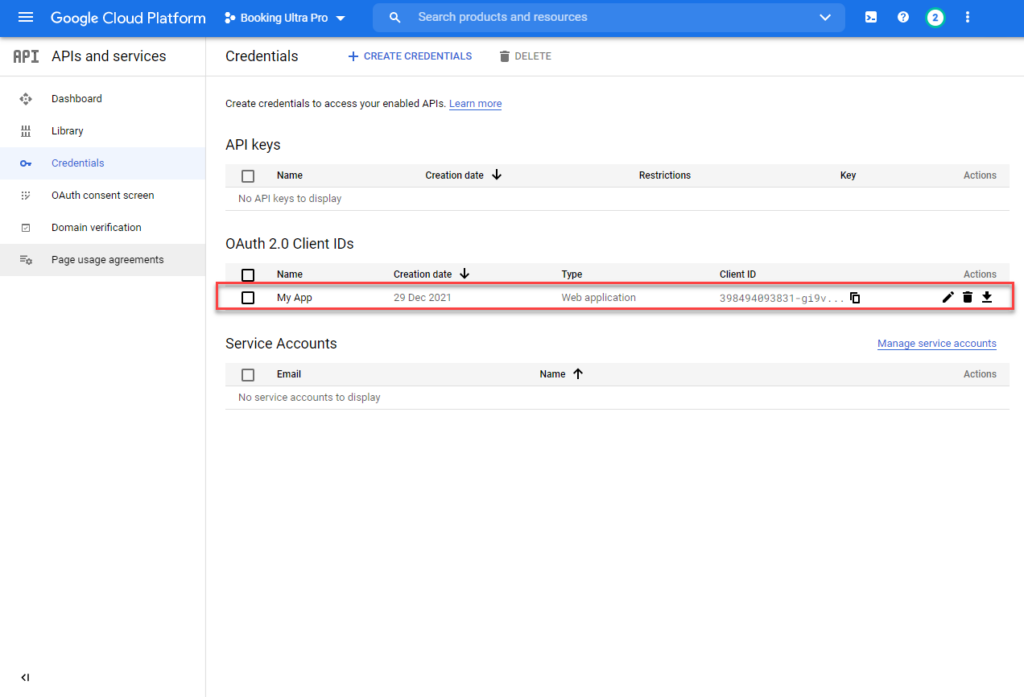Select all OAuth 2.0 Client IDs checkbox
Image resolution: width=1024 pixels, height=697 pixels.
(248, 274)
